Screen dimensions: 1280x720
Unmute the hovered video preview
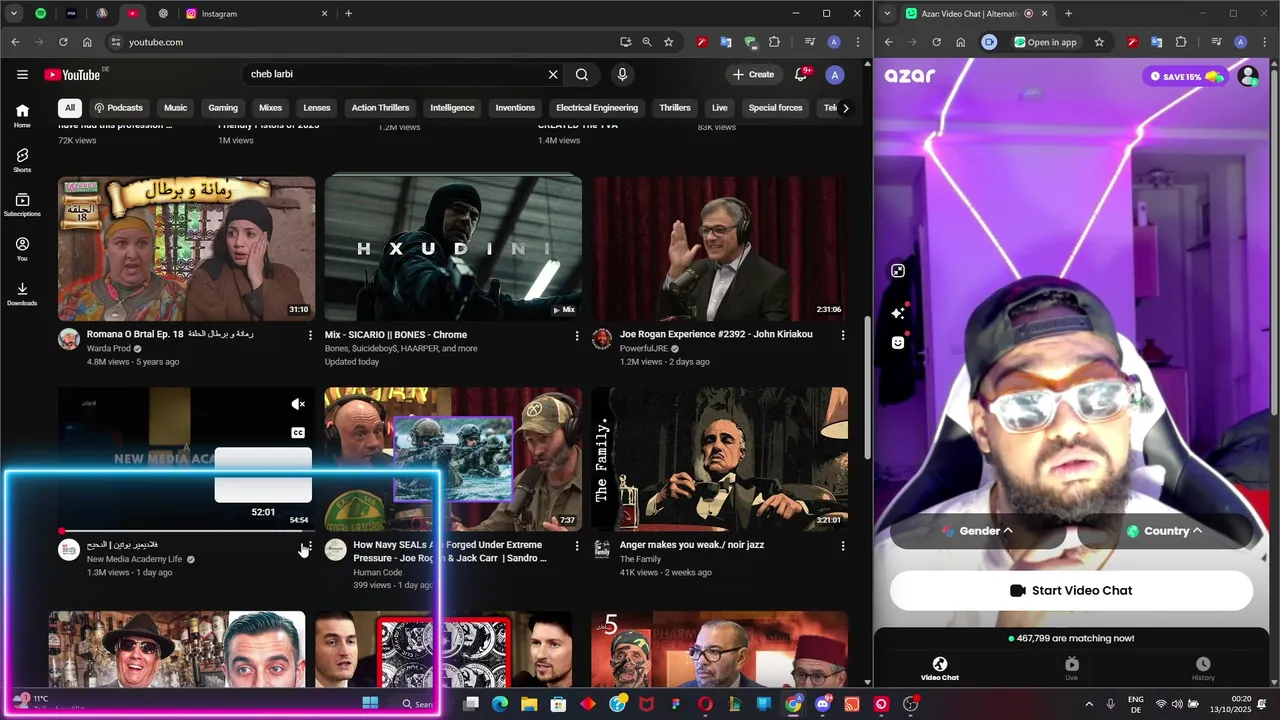[297, 404]
